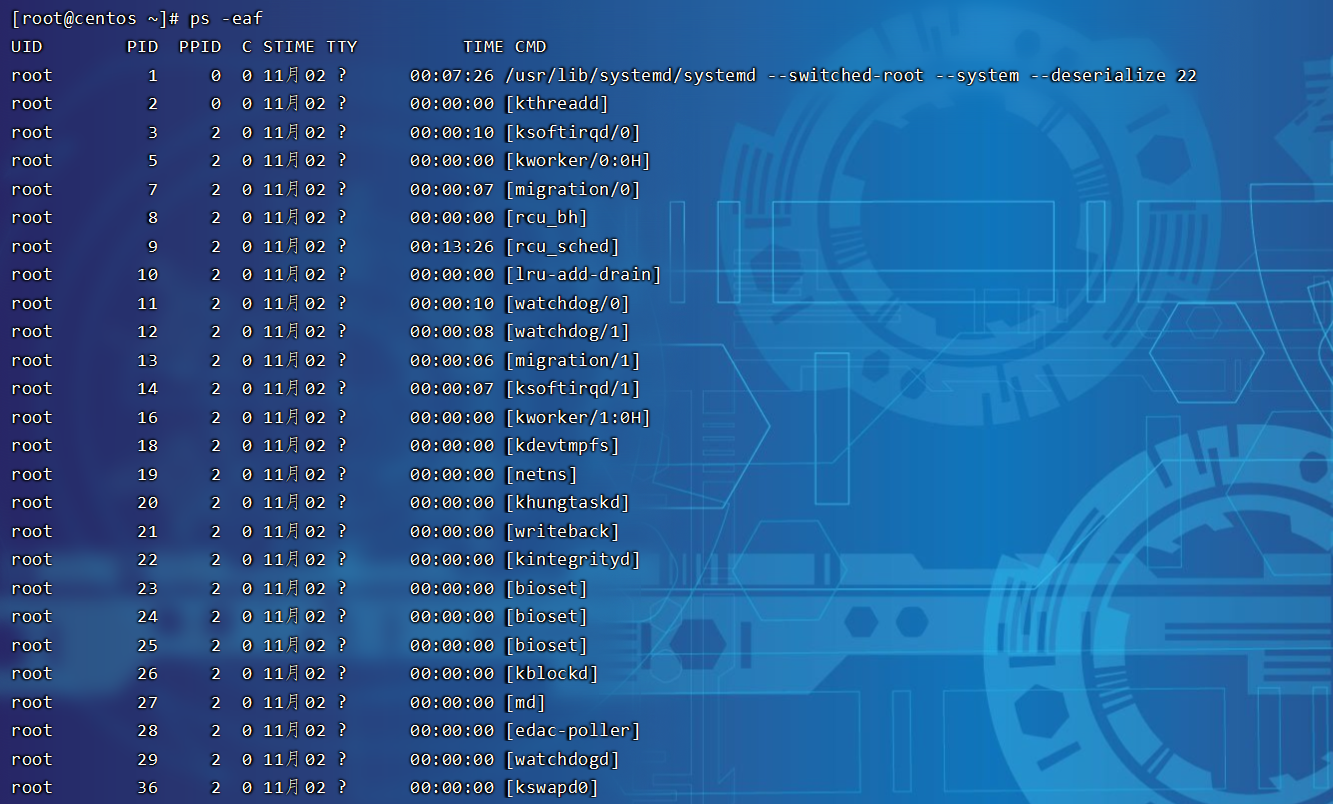Screen dimensions: 1333x804
Task: Click the [watchdog/0] process name
Action: coord(568,303)
